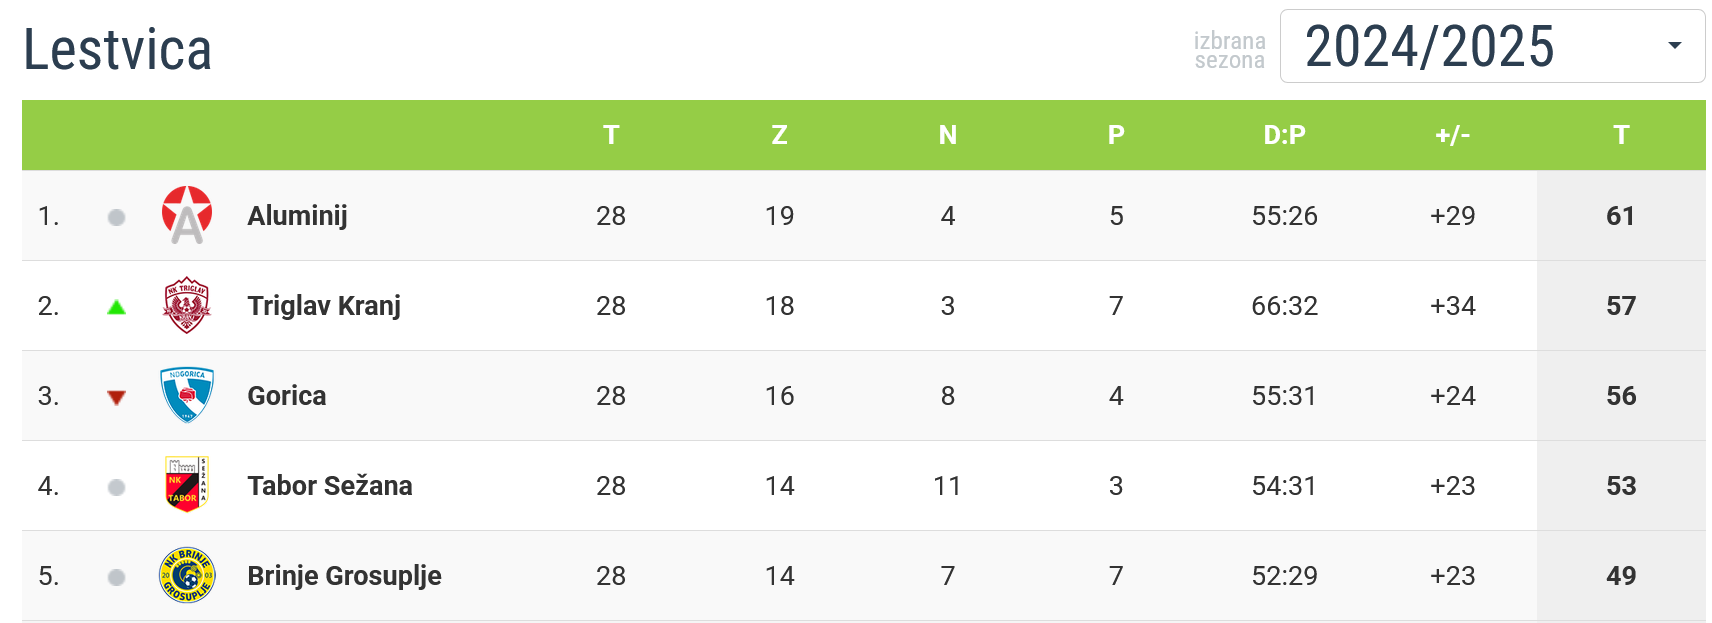The height and width of the screenshot is (623, 1712).
Task: Click grey status dot beside Aluminij
Action: [x=116, y=217]
